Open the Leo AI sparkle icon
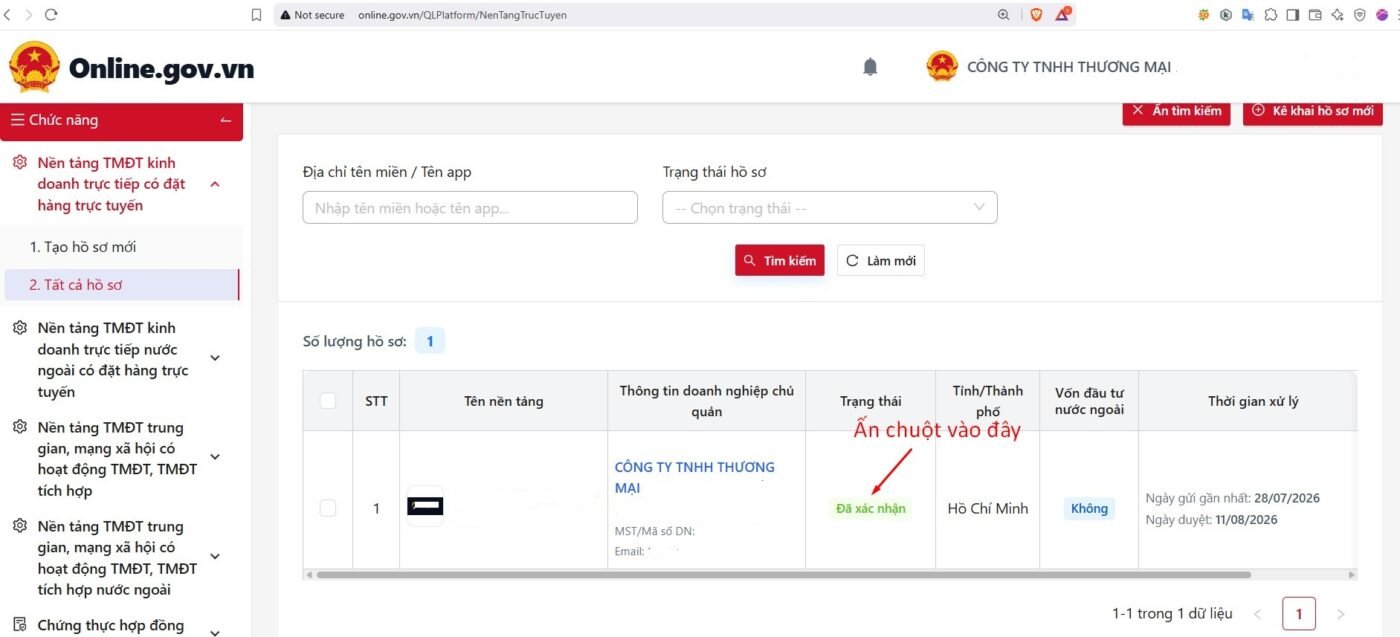The width and height of the screenshot is (1400, 637). click(1337, 15)
